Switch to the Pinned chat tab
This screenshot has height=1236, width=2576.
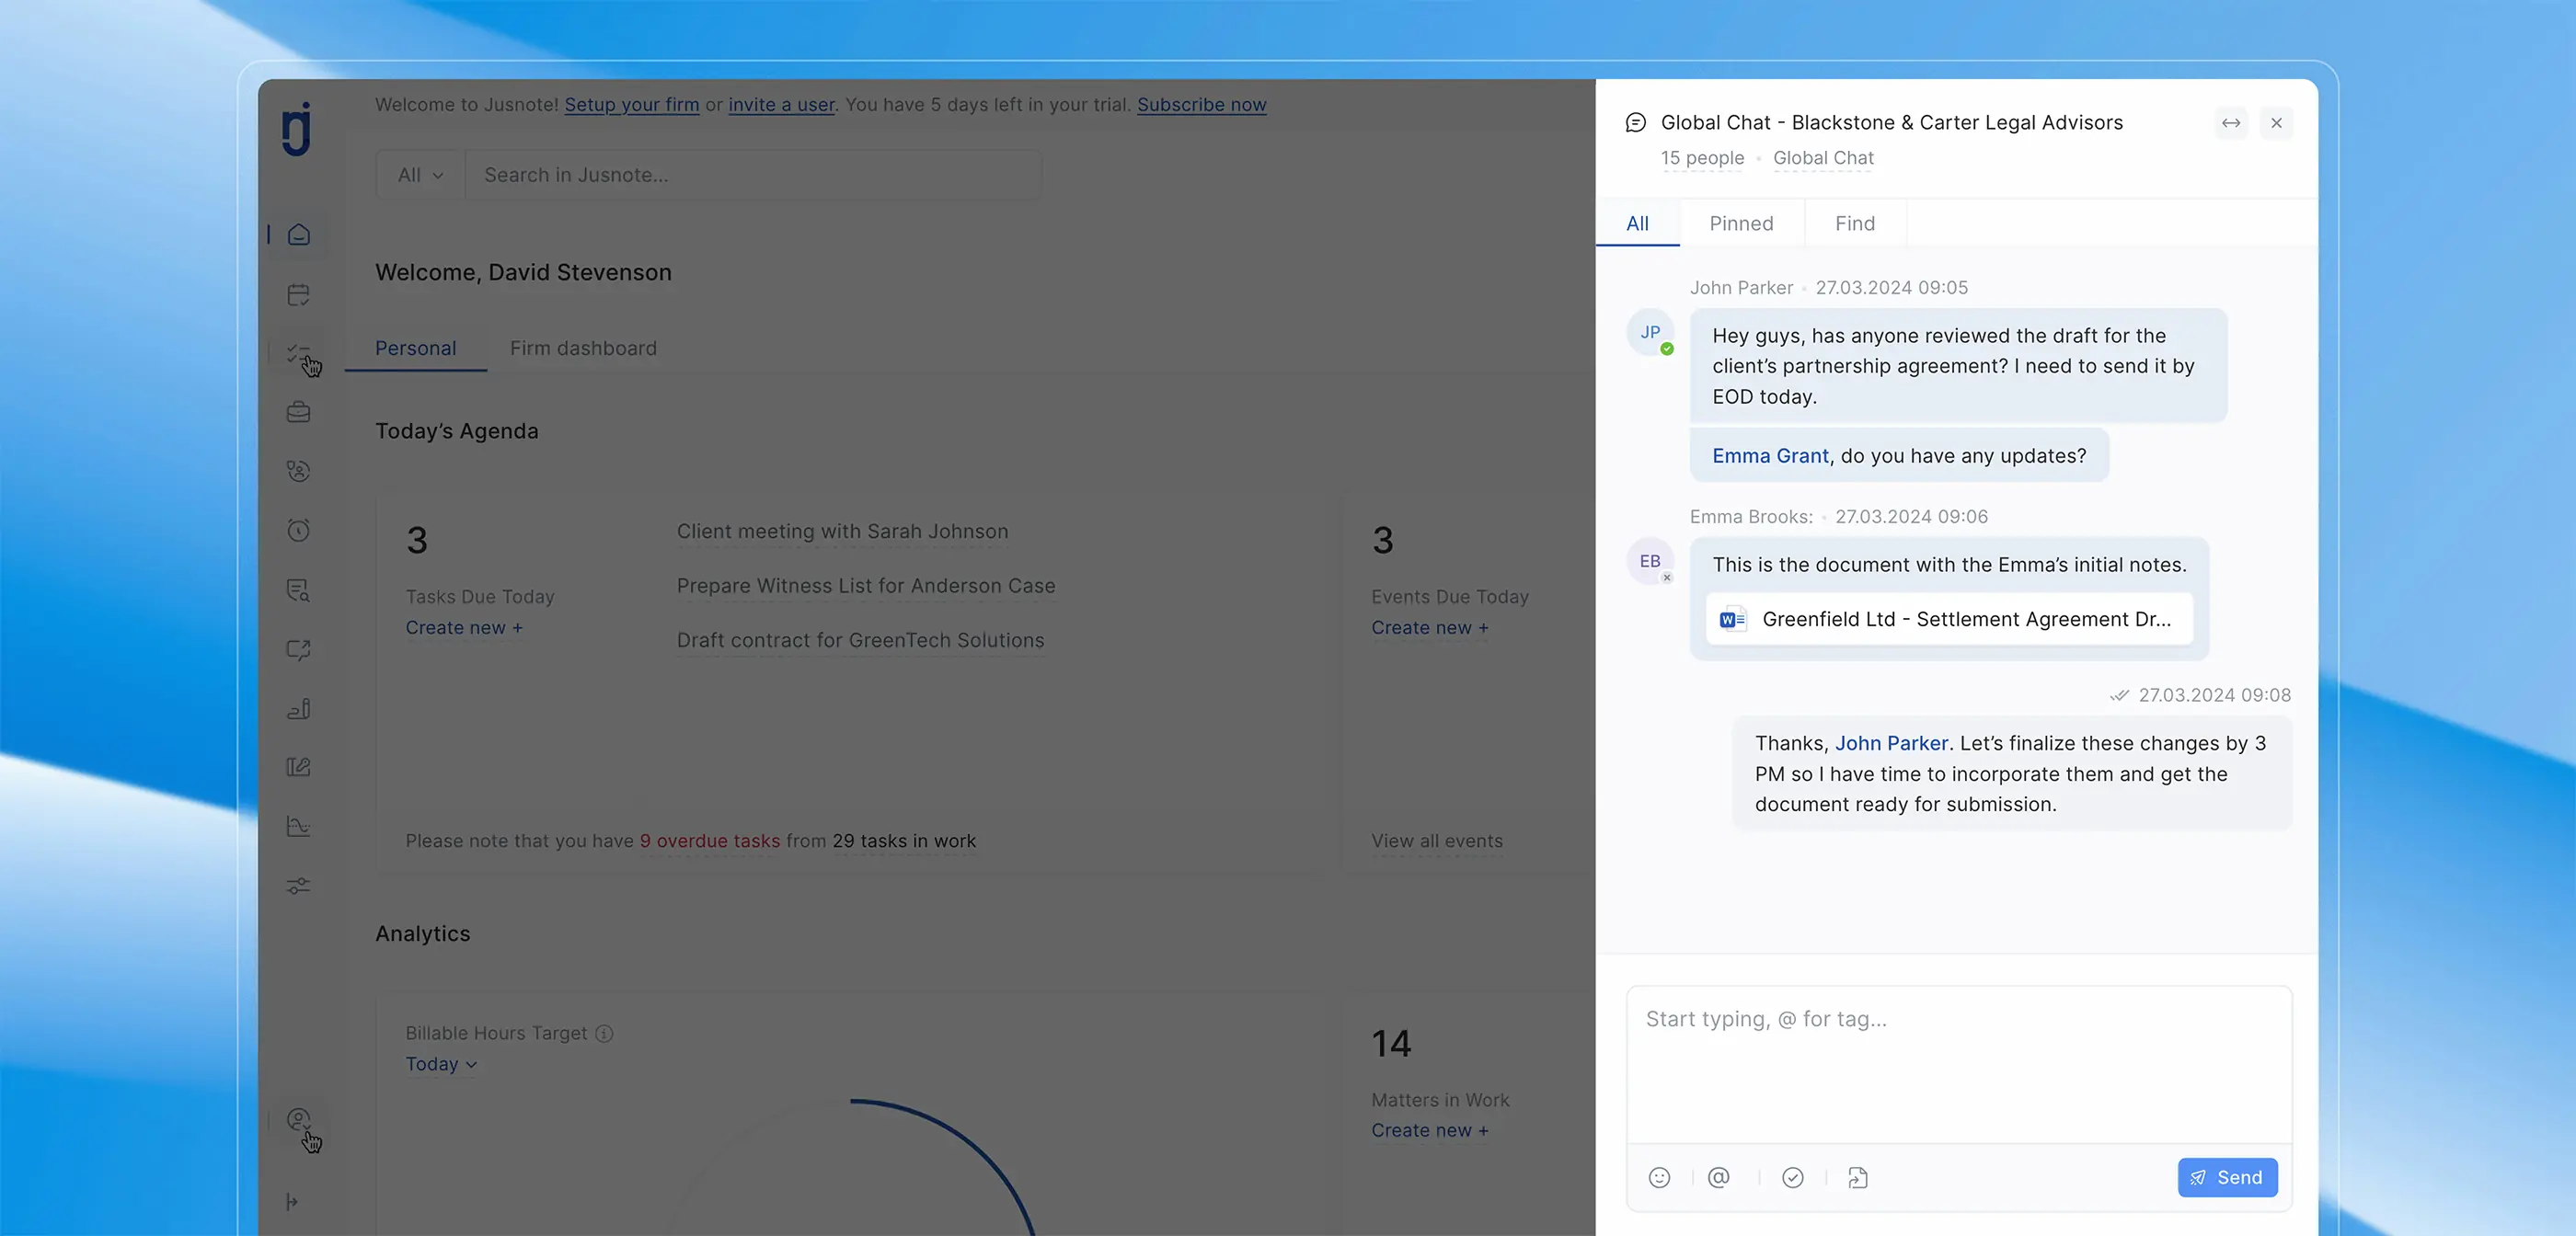click(1741, 224)
